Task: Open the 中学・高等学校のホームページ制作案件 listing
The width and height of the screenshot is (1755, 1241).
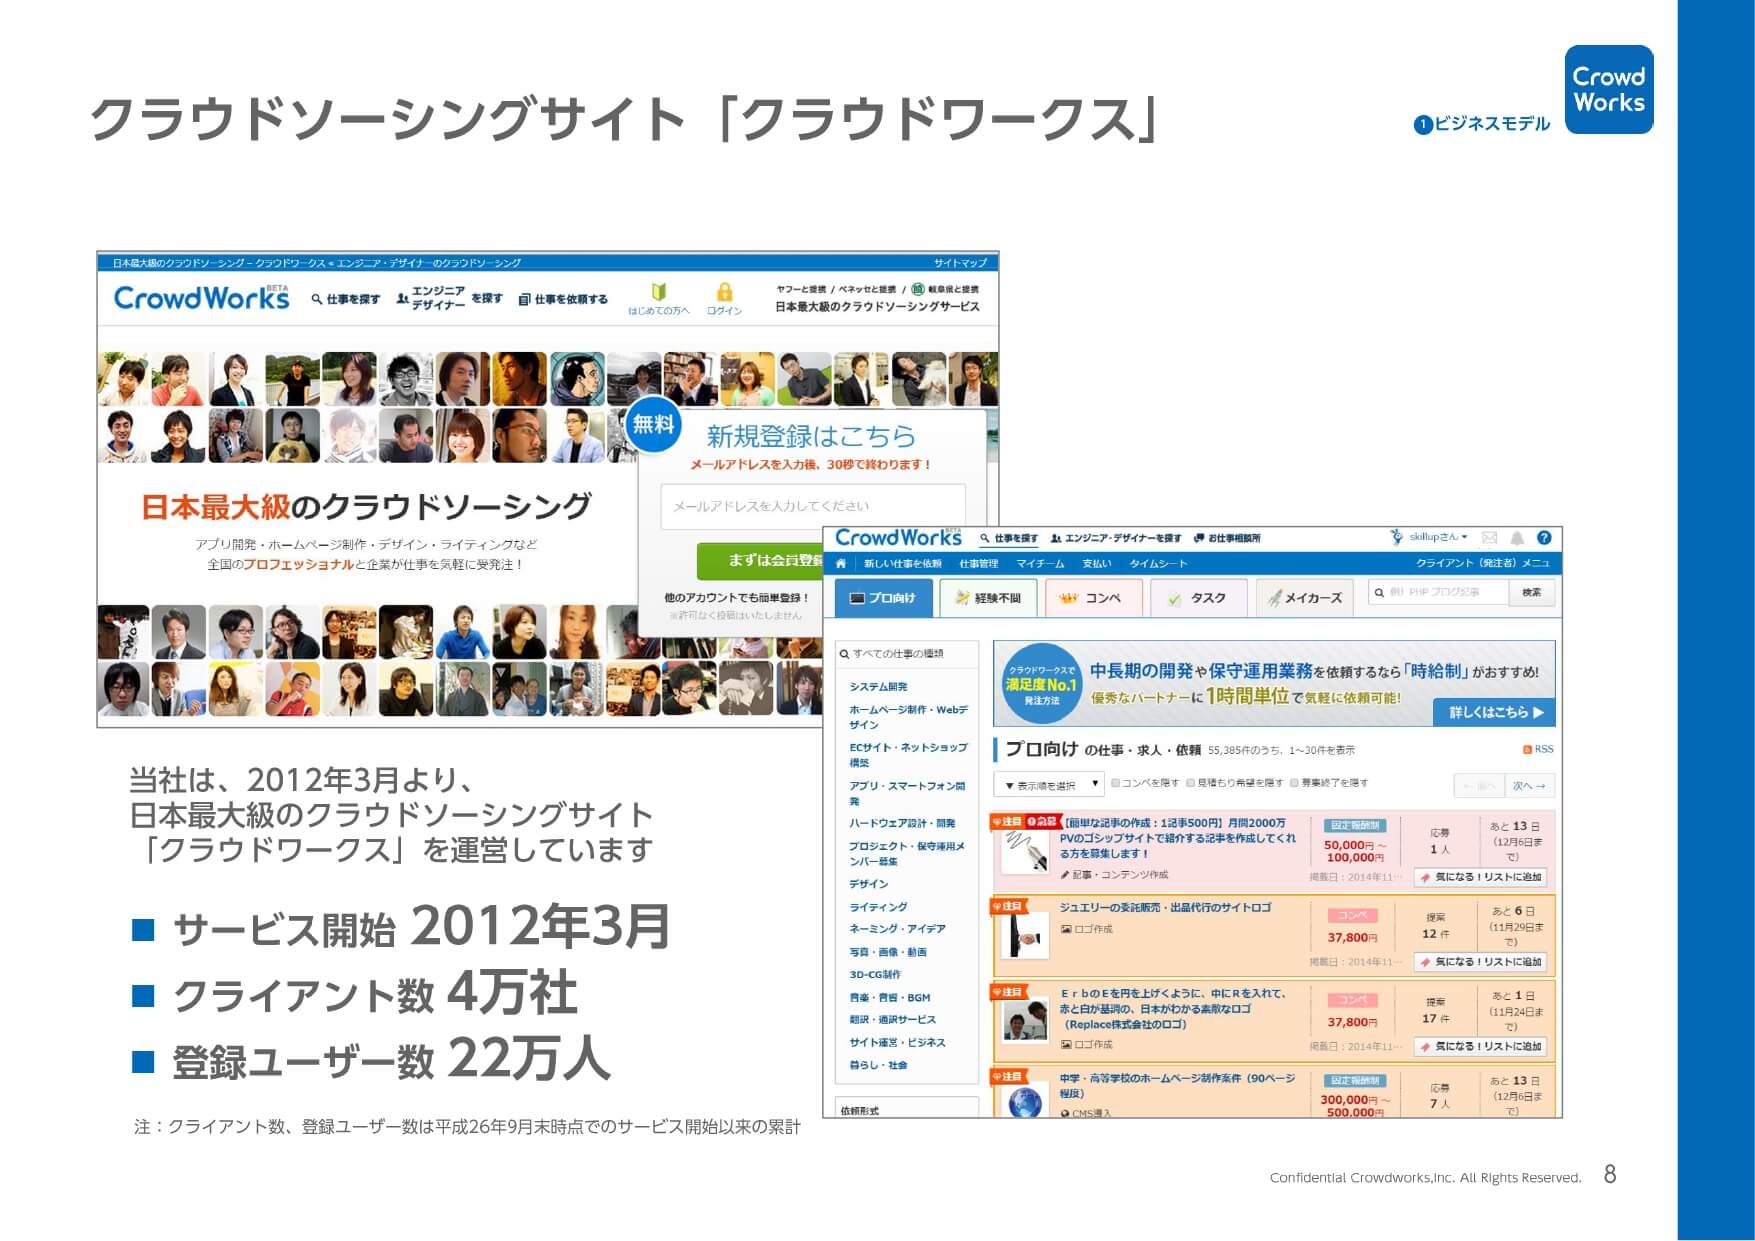Action: [x=1177, y=1086]
